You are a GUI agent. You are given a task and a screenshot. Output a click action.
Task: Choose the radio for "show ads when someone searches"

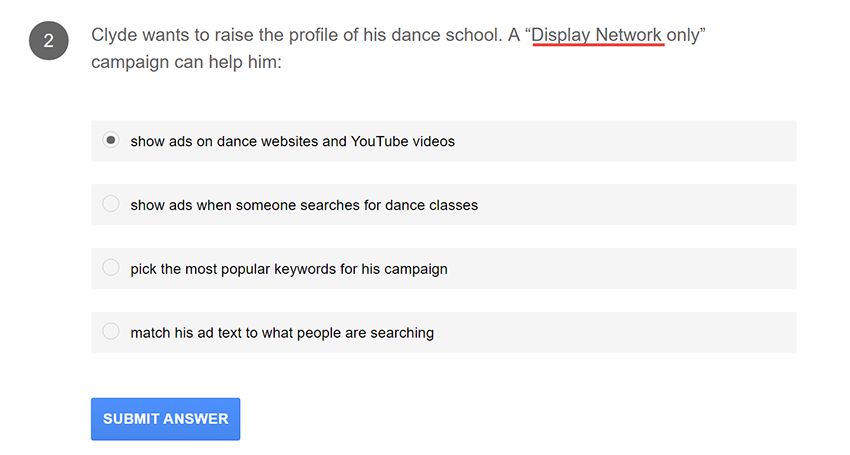(111, 204)
